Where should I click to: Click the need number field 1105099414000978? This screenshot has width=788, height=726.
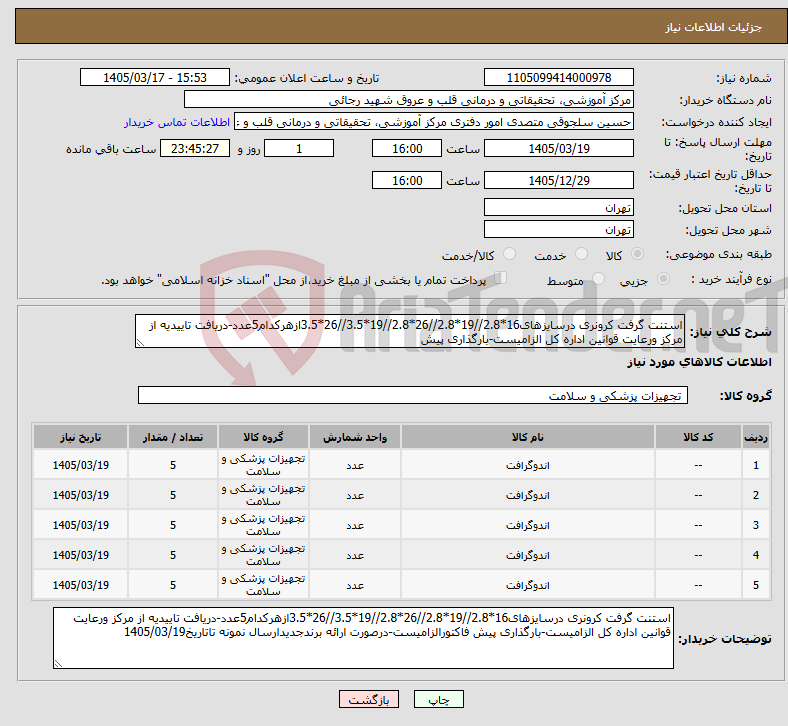(x=558, y=78)
